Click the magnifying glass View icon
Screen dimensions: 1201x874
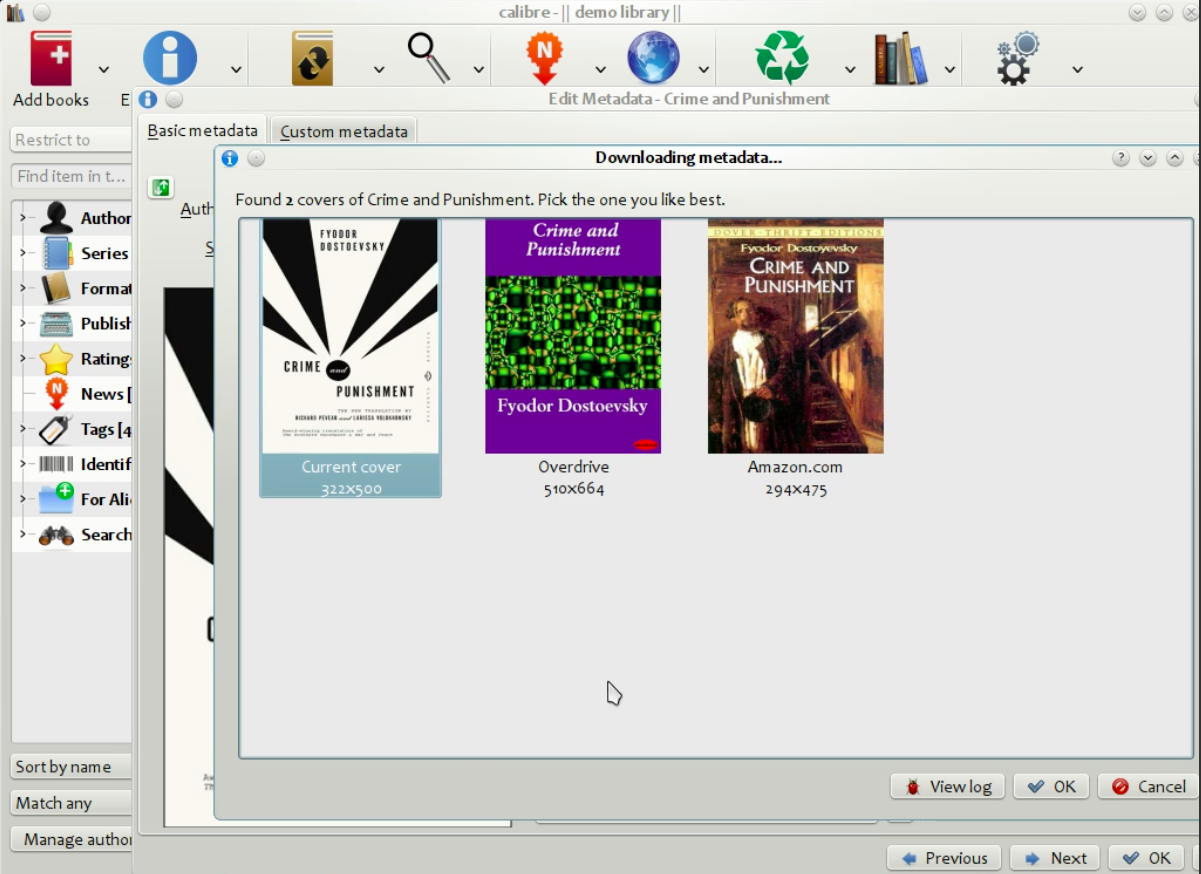click(x=430, y=58)
